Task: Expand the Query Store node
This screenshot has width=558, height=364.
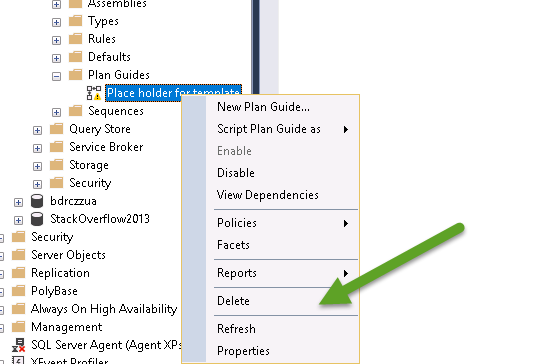Action: click(37, 130)
